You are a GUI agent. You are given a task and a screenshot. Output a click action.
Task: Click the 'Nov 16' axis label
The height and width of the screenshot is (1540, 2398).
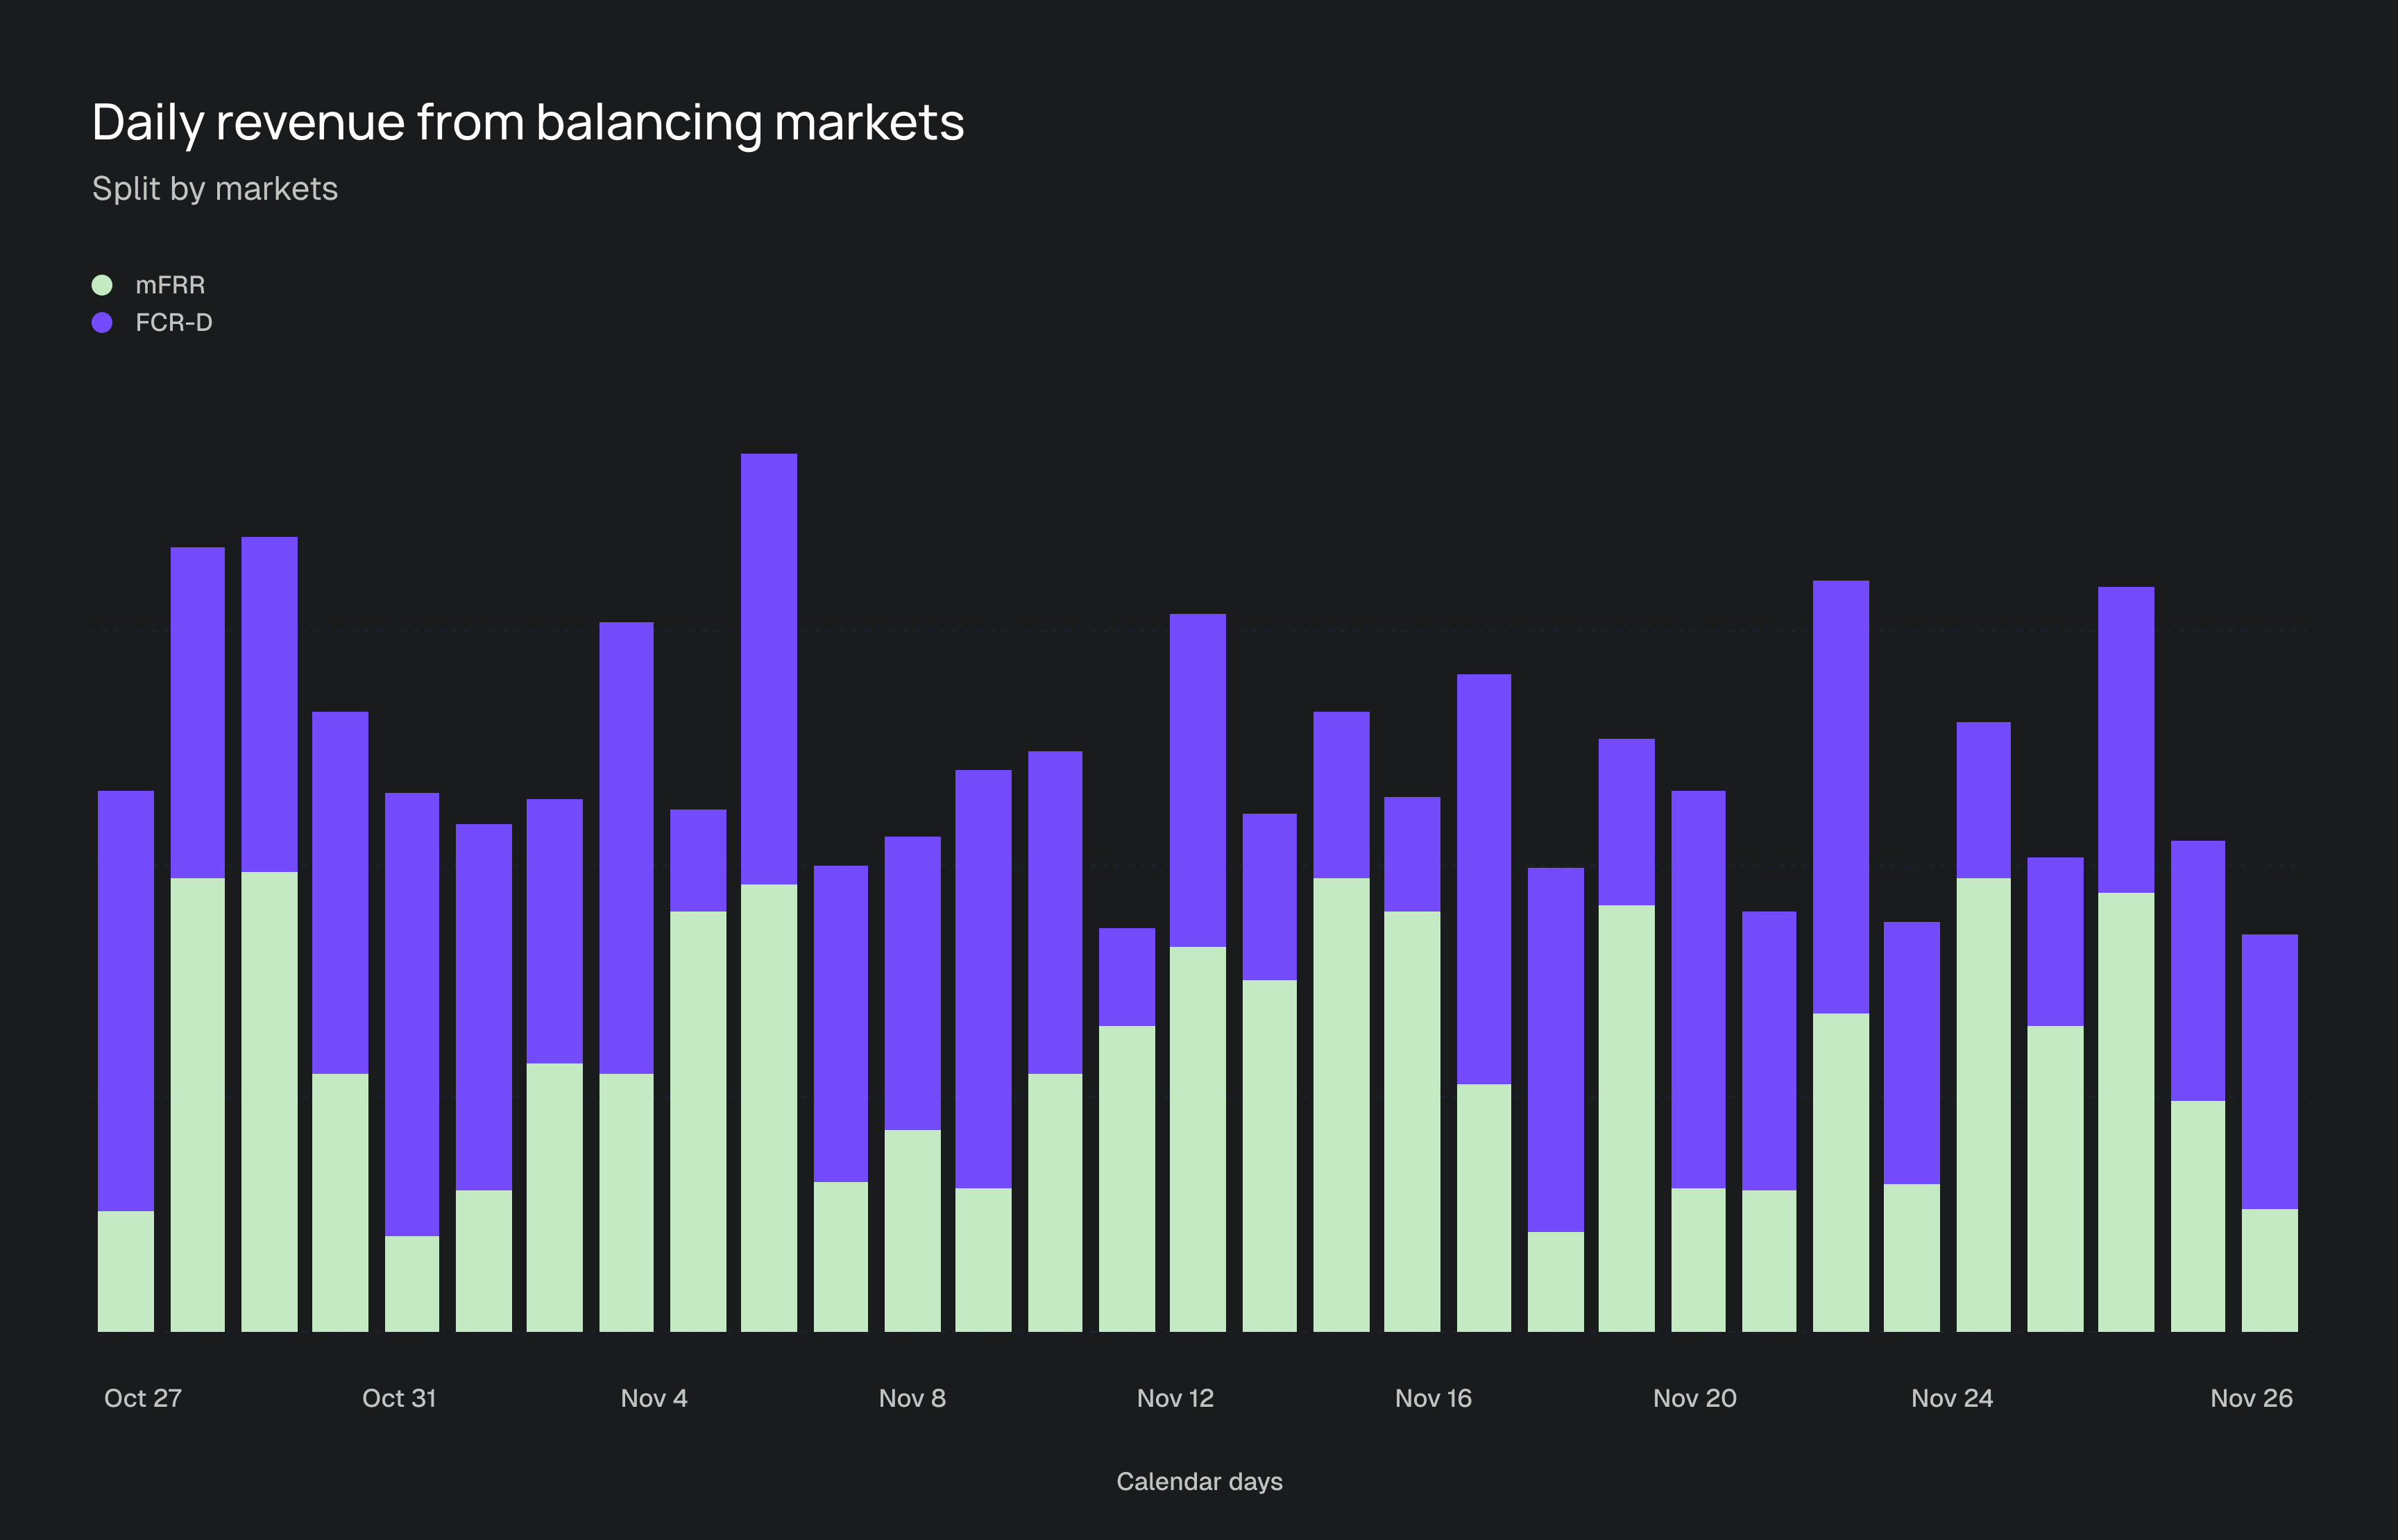coord(1433,1398)
